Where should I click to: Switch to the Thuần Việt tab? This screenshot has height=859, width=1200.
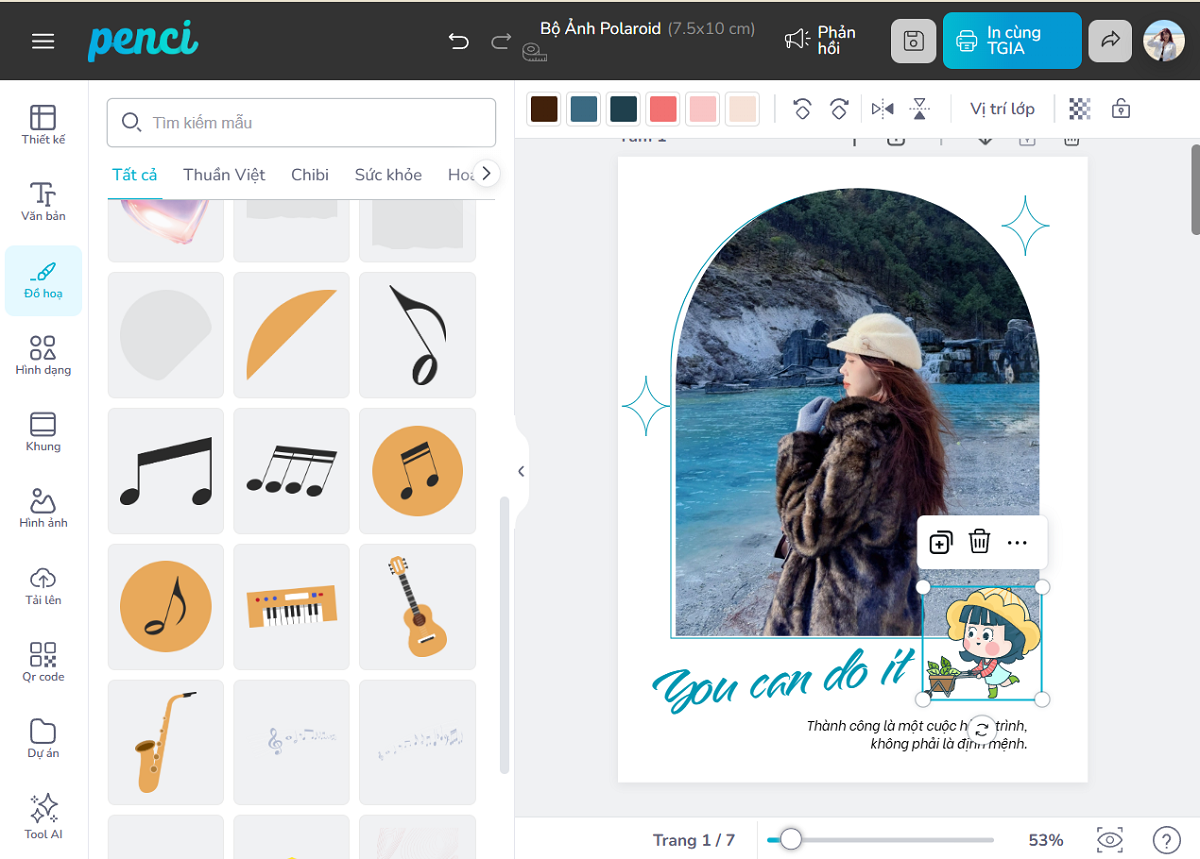(x=224, y=175)
